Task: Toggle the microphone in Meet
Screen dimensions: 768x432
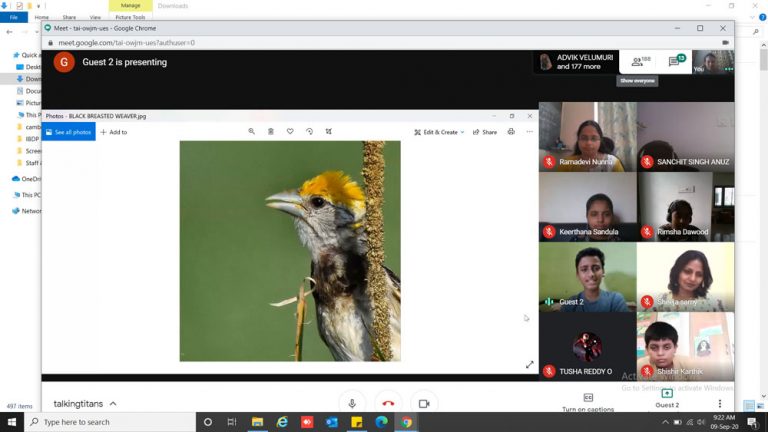Action: (352, 404)
